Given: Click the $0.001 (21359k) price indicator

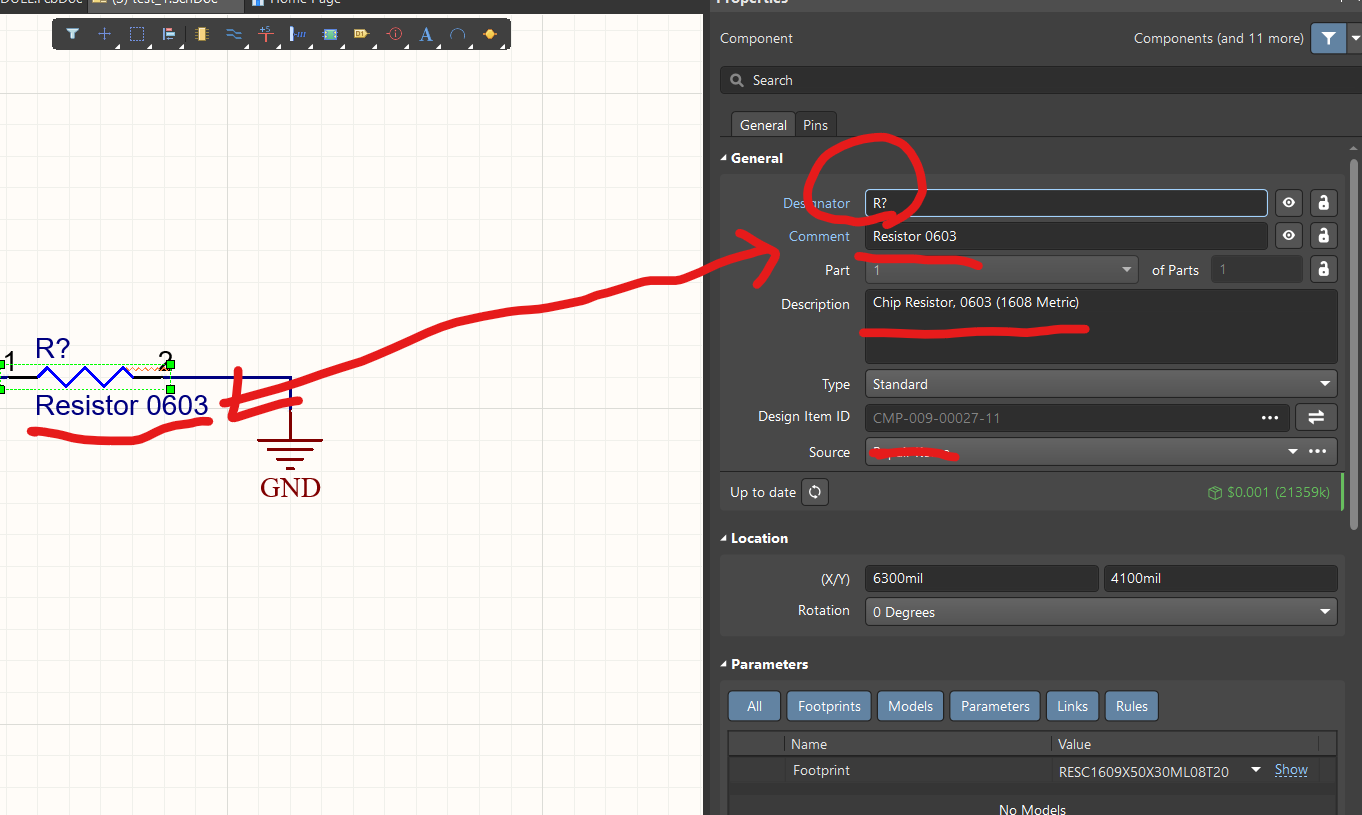Looking at the screenshot, I should coord(1269,493).
